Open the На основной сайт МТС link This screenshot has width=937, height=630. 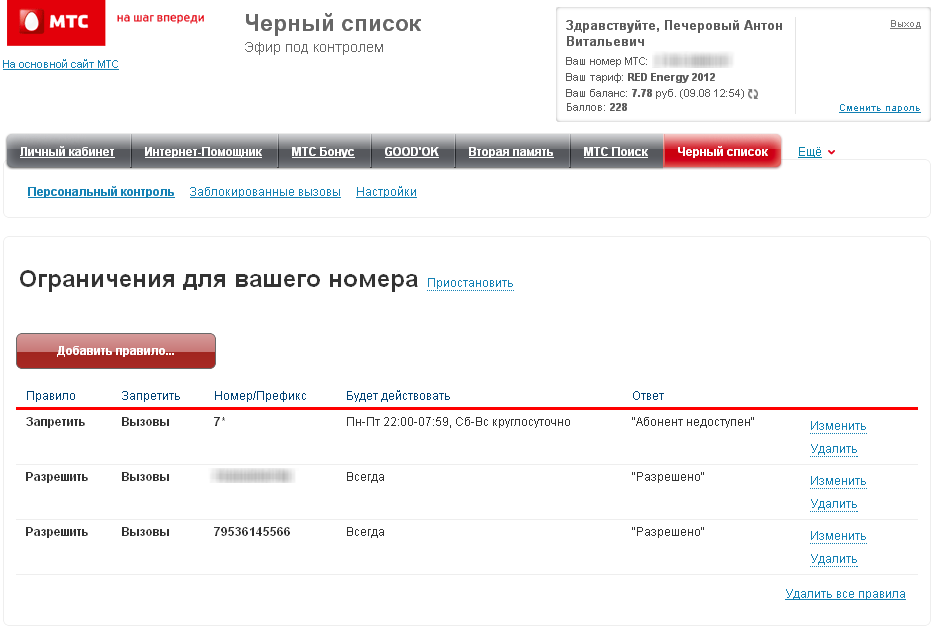pos(60,64)
